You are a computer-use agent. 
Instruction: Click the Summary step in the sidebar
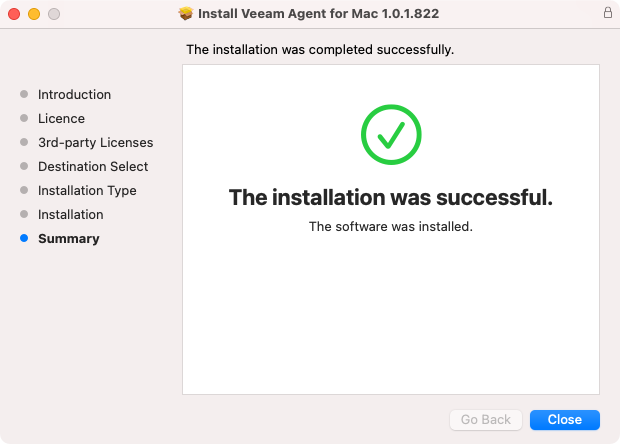pos(68,239)
